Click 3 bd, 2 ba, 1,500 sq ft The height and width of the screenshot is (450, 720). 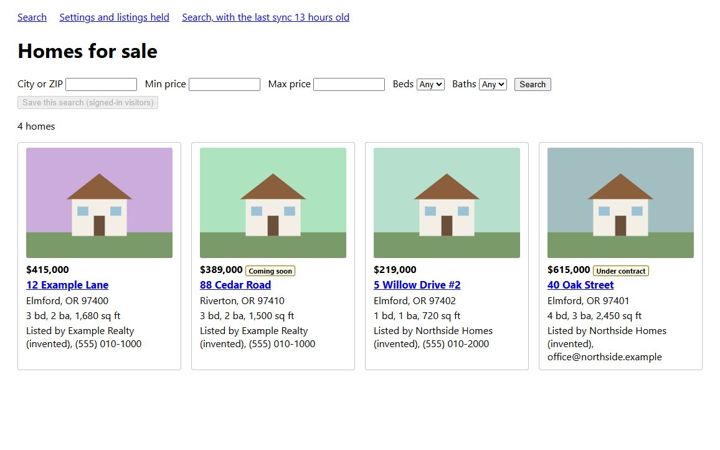point(247,316)
